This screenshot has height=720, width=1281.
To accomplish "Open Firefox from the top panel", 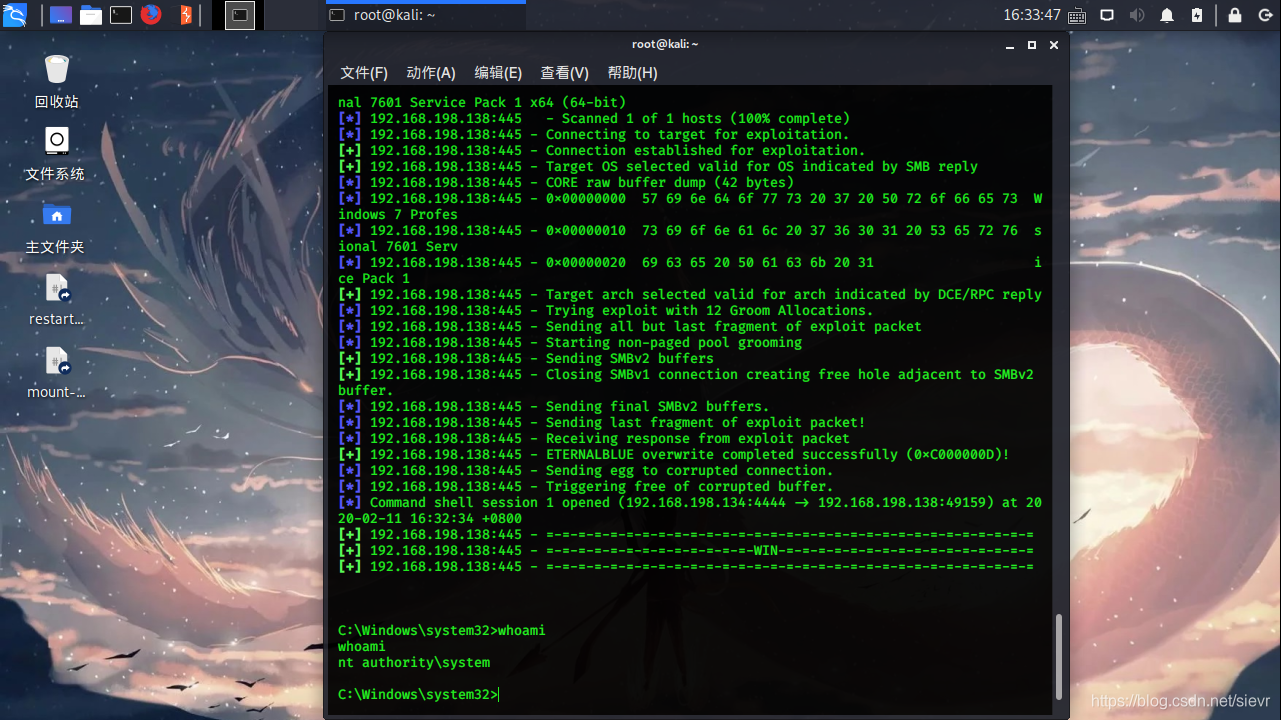I will pyautogui.click(x=151, y=14).
